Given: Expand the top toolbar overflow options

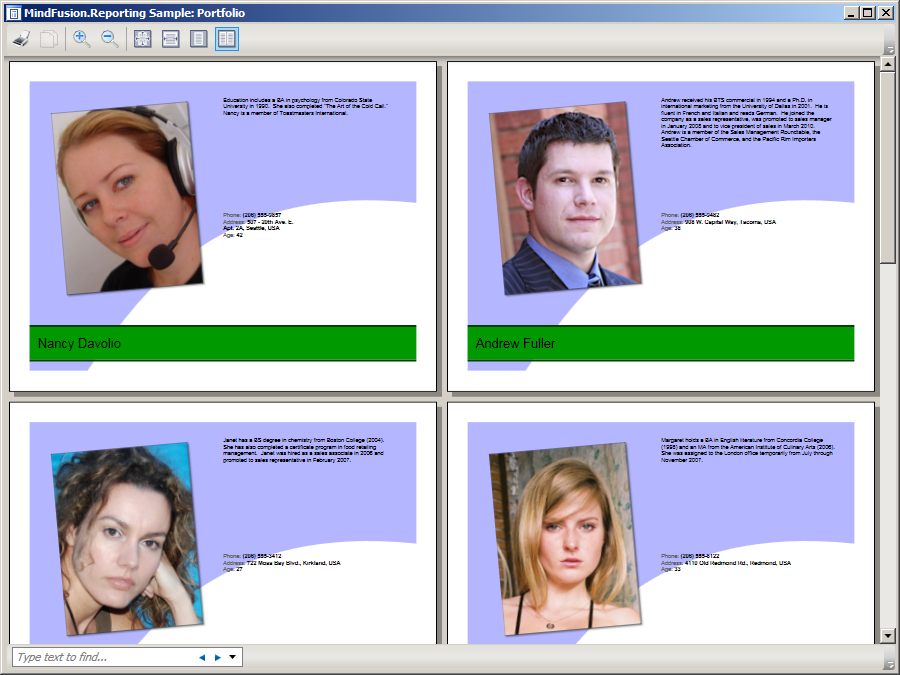Looking at the screenshot, I should 889,49.
